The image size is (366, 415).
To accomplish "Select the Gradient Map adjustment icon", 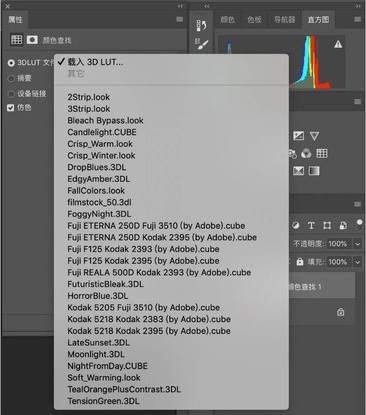I will pos(314,171).
